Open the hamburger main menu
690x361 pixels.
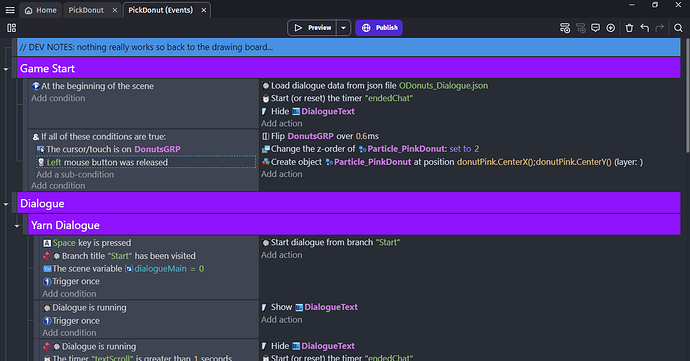pyautogui.click(x=10, y=10)
